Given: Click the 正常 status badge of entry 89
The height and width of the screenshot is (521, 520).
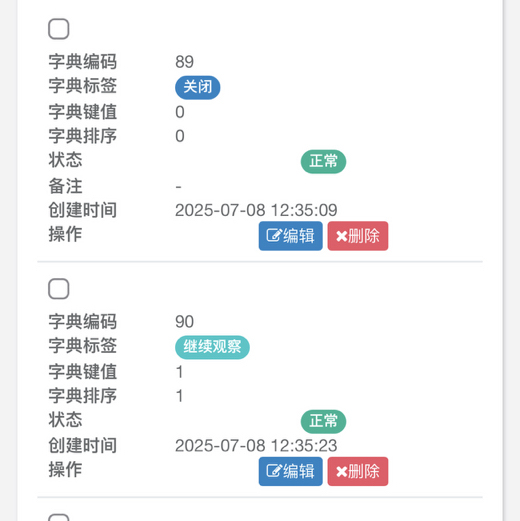Looking at the screenshot, I should (323, 162).
